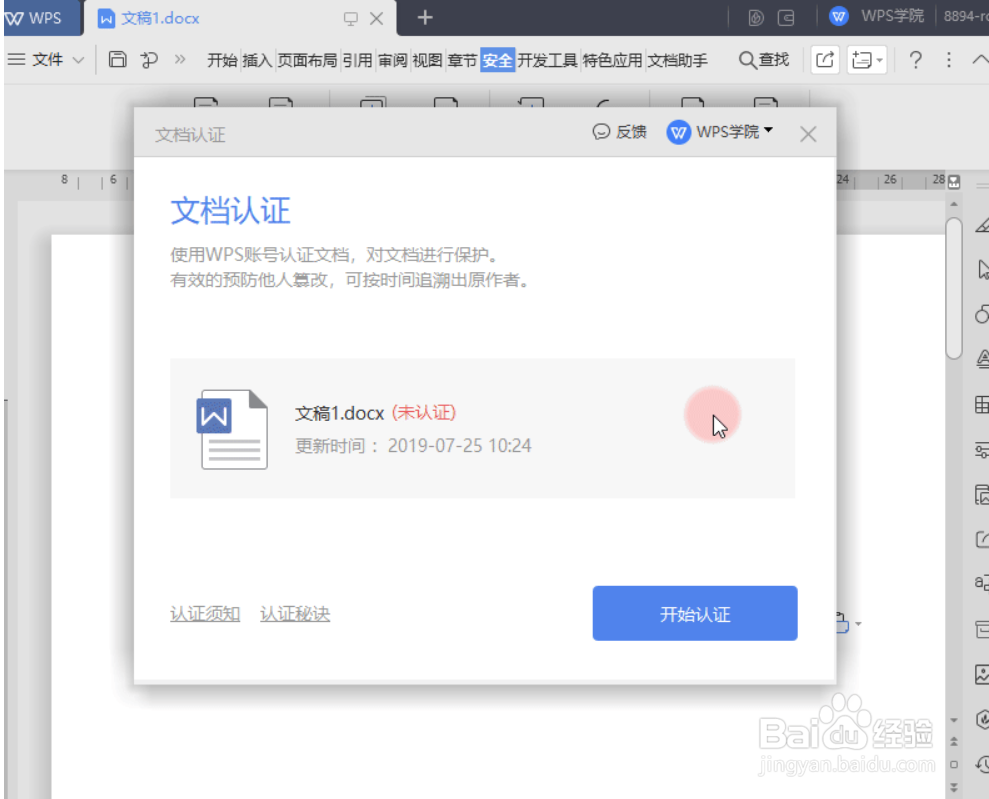The image size is (989, 799).
Task: Click the monitor icon on document tab
Action: [x=350, y=18]
